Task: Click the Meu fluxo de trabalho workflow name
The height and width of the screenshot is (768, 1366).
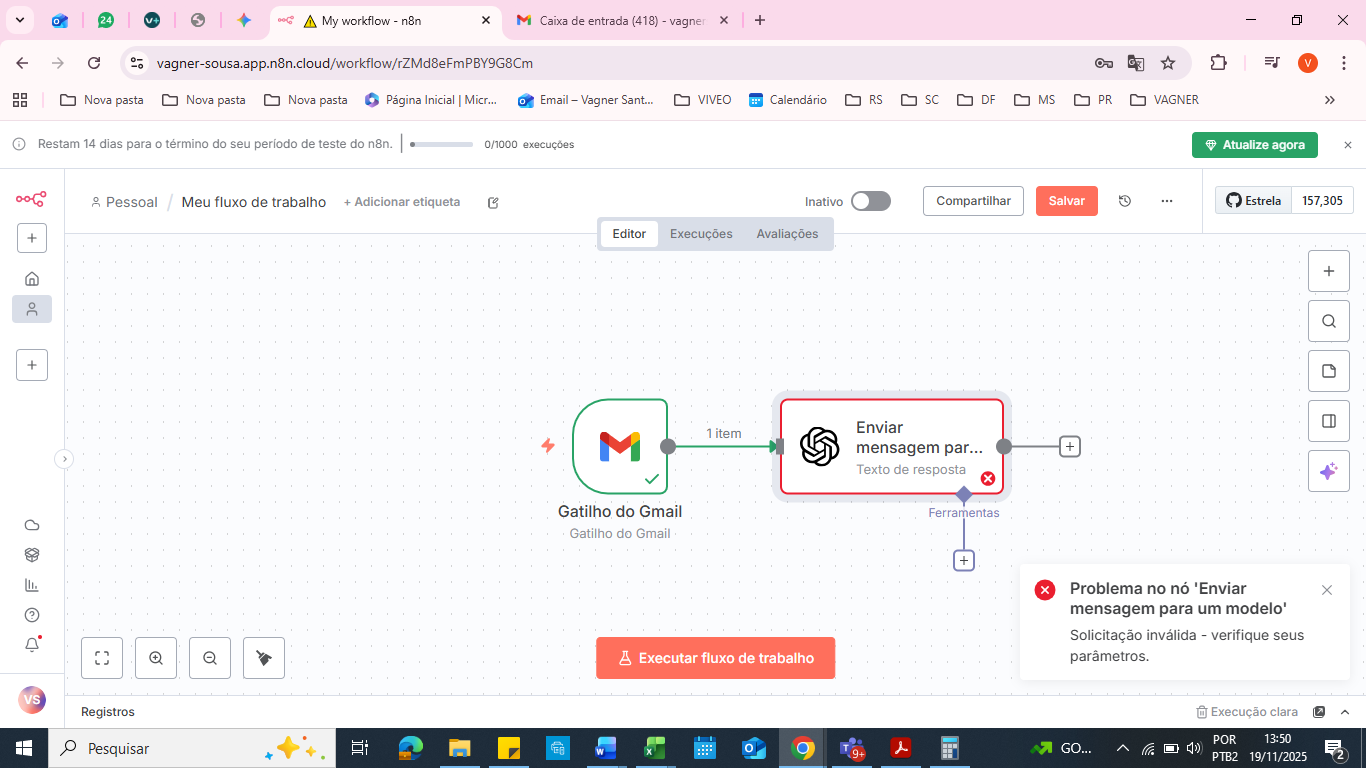Action: (254, 202)
